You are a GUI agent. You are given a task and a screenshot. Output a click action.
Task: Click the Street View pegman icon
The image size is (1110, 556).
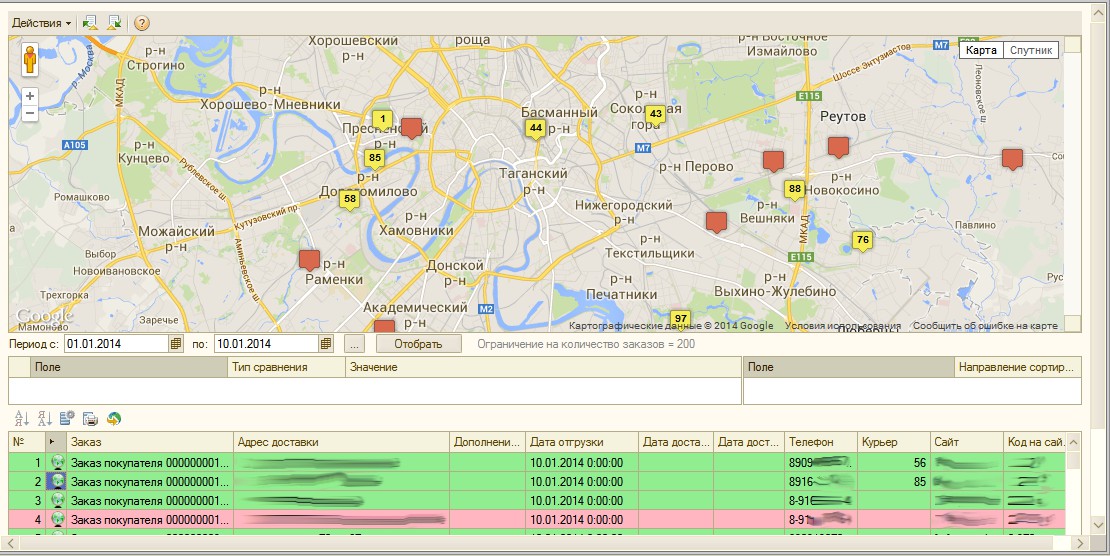tap(30, 59)
